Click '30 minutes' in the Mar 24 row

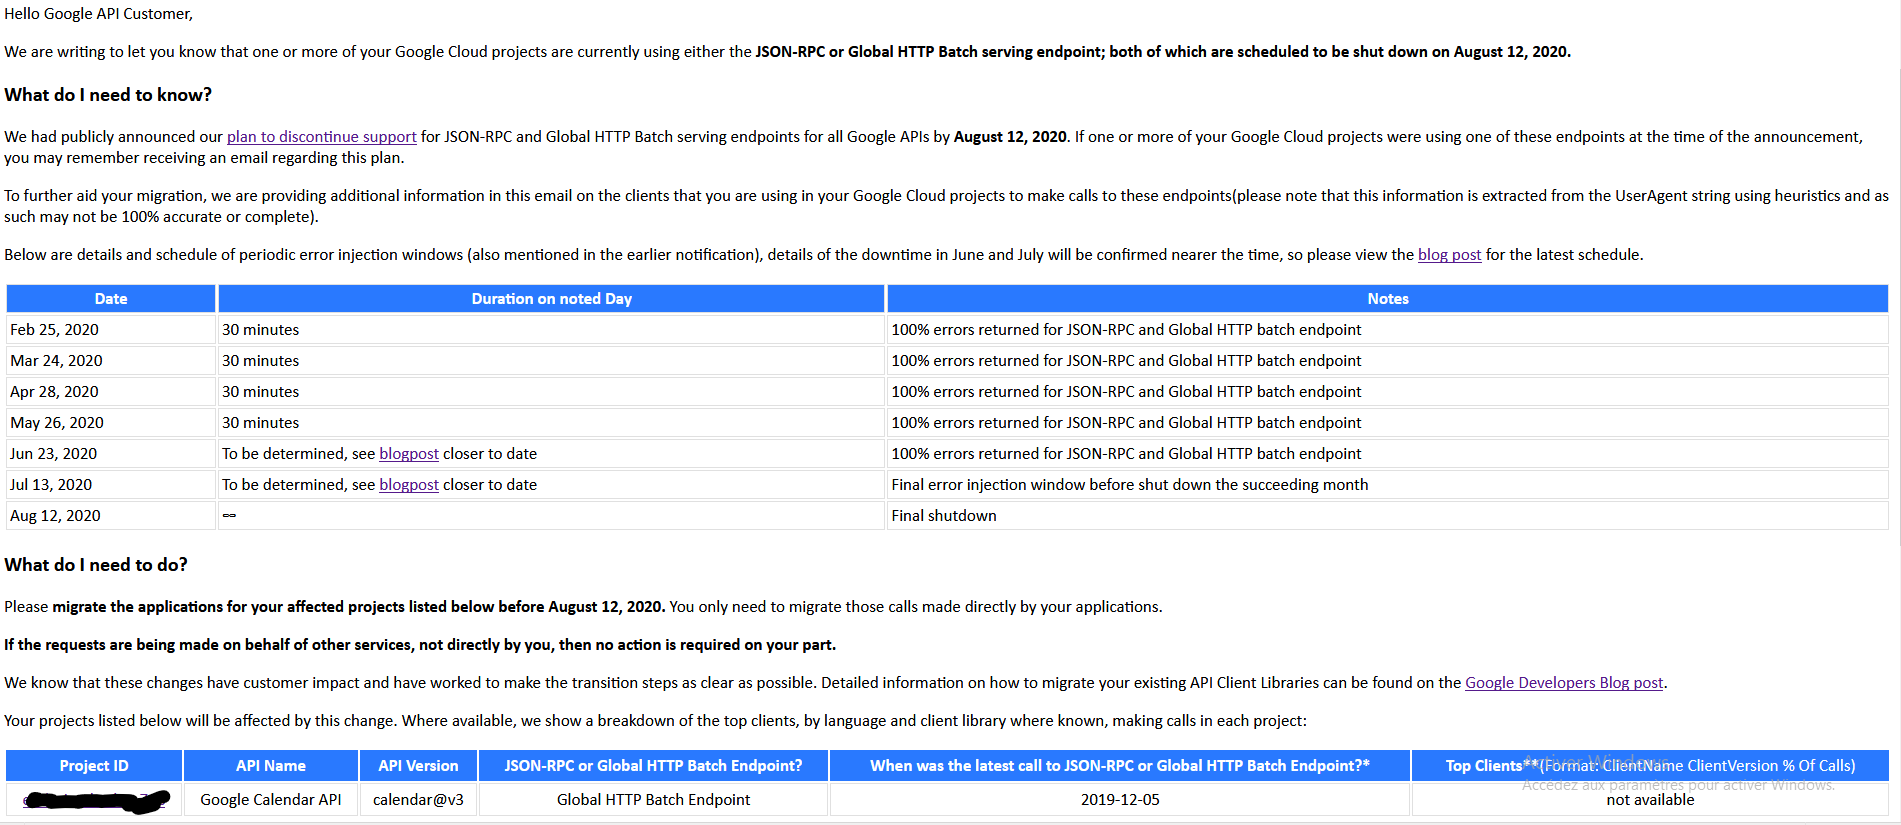tap(260, 361)
